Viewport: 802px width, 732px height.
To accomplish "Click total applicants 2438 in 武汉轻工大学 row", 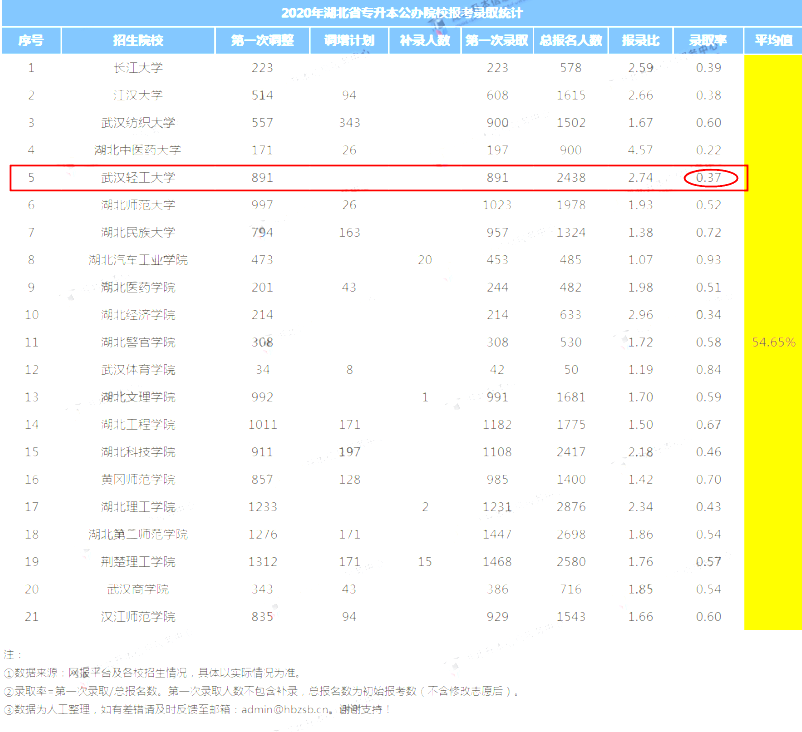I will click(571, 178).
